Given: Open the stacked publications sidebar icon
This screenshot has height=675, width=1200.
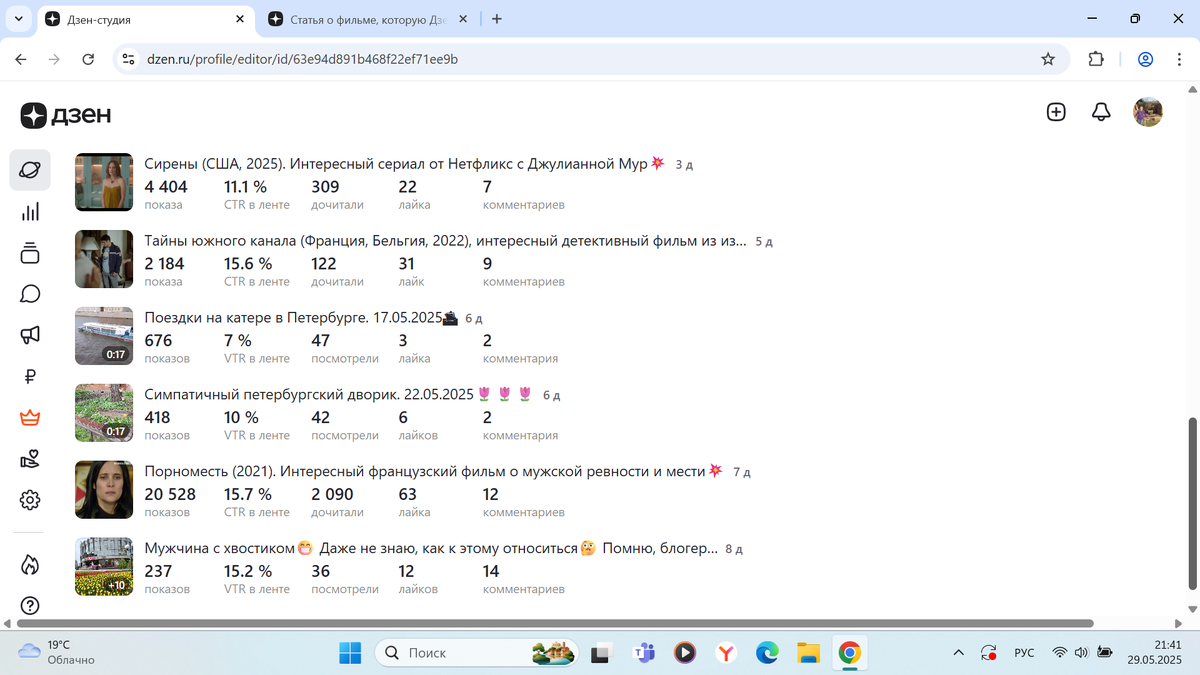Looking at the screenshot, I should [30, 253].
